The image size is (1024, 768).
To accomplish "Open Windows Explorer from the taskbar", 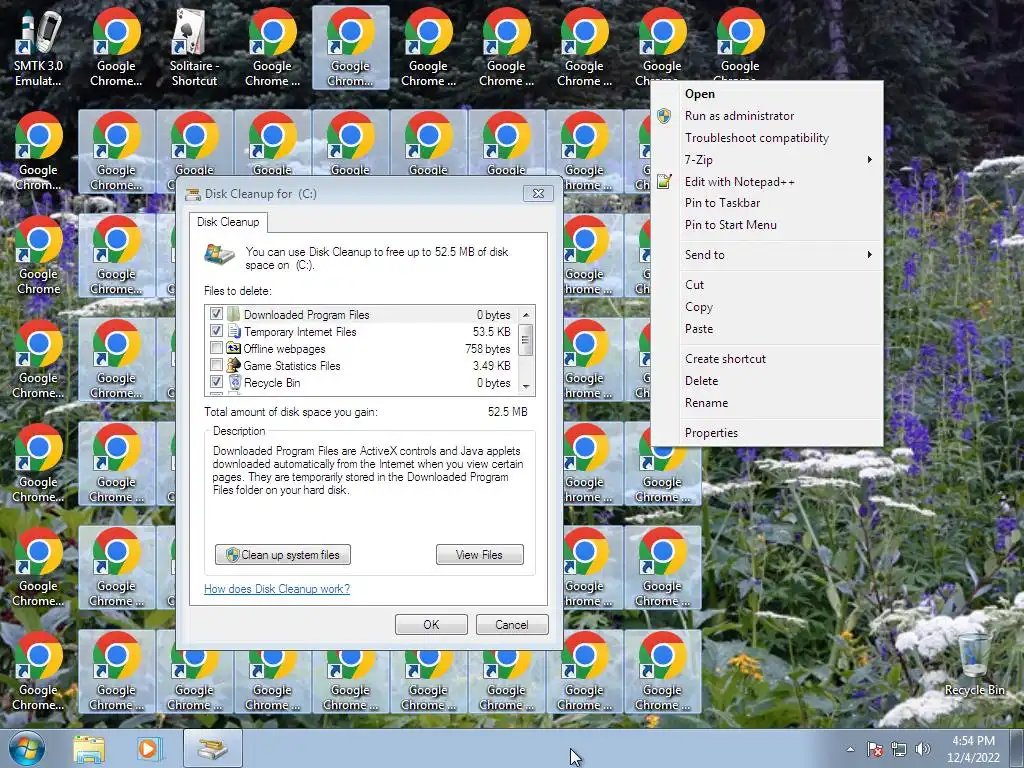I will pyautogui.click(x=89, y=748).
